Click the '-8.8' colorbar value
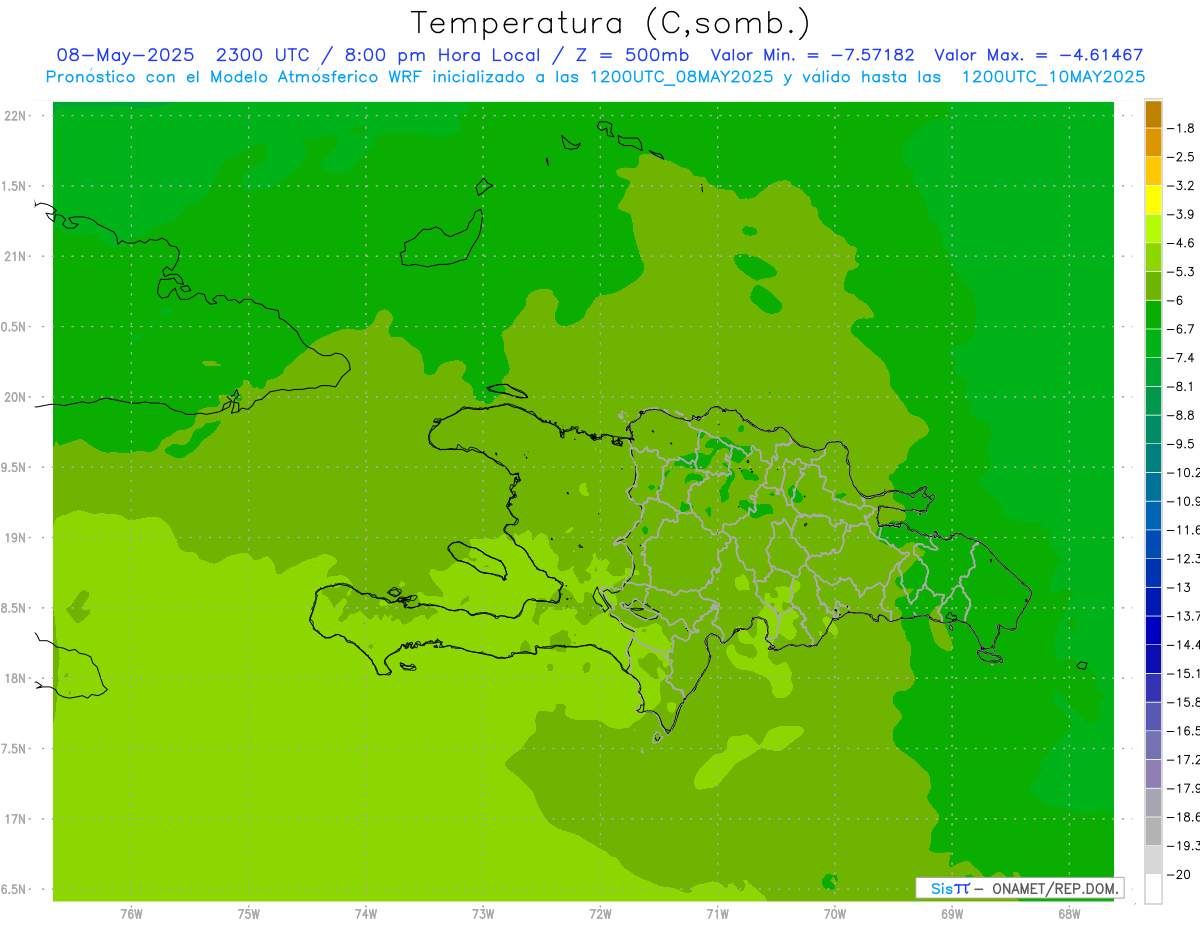The height and width of the screenshot is (927, 1200). point(1183,415)
